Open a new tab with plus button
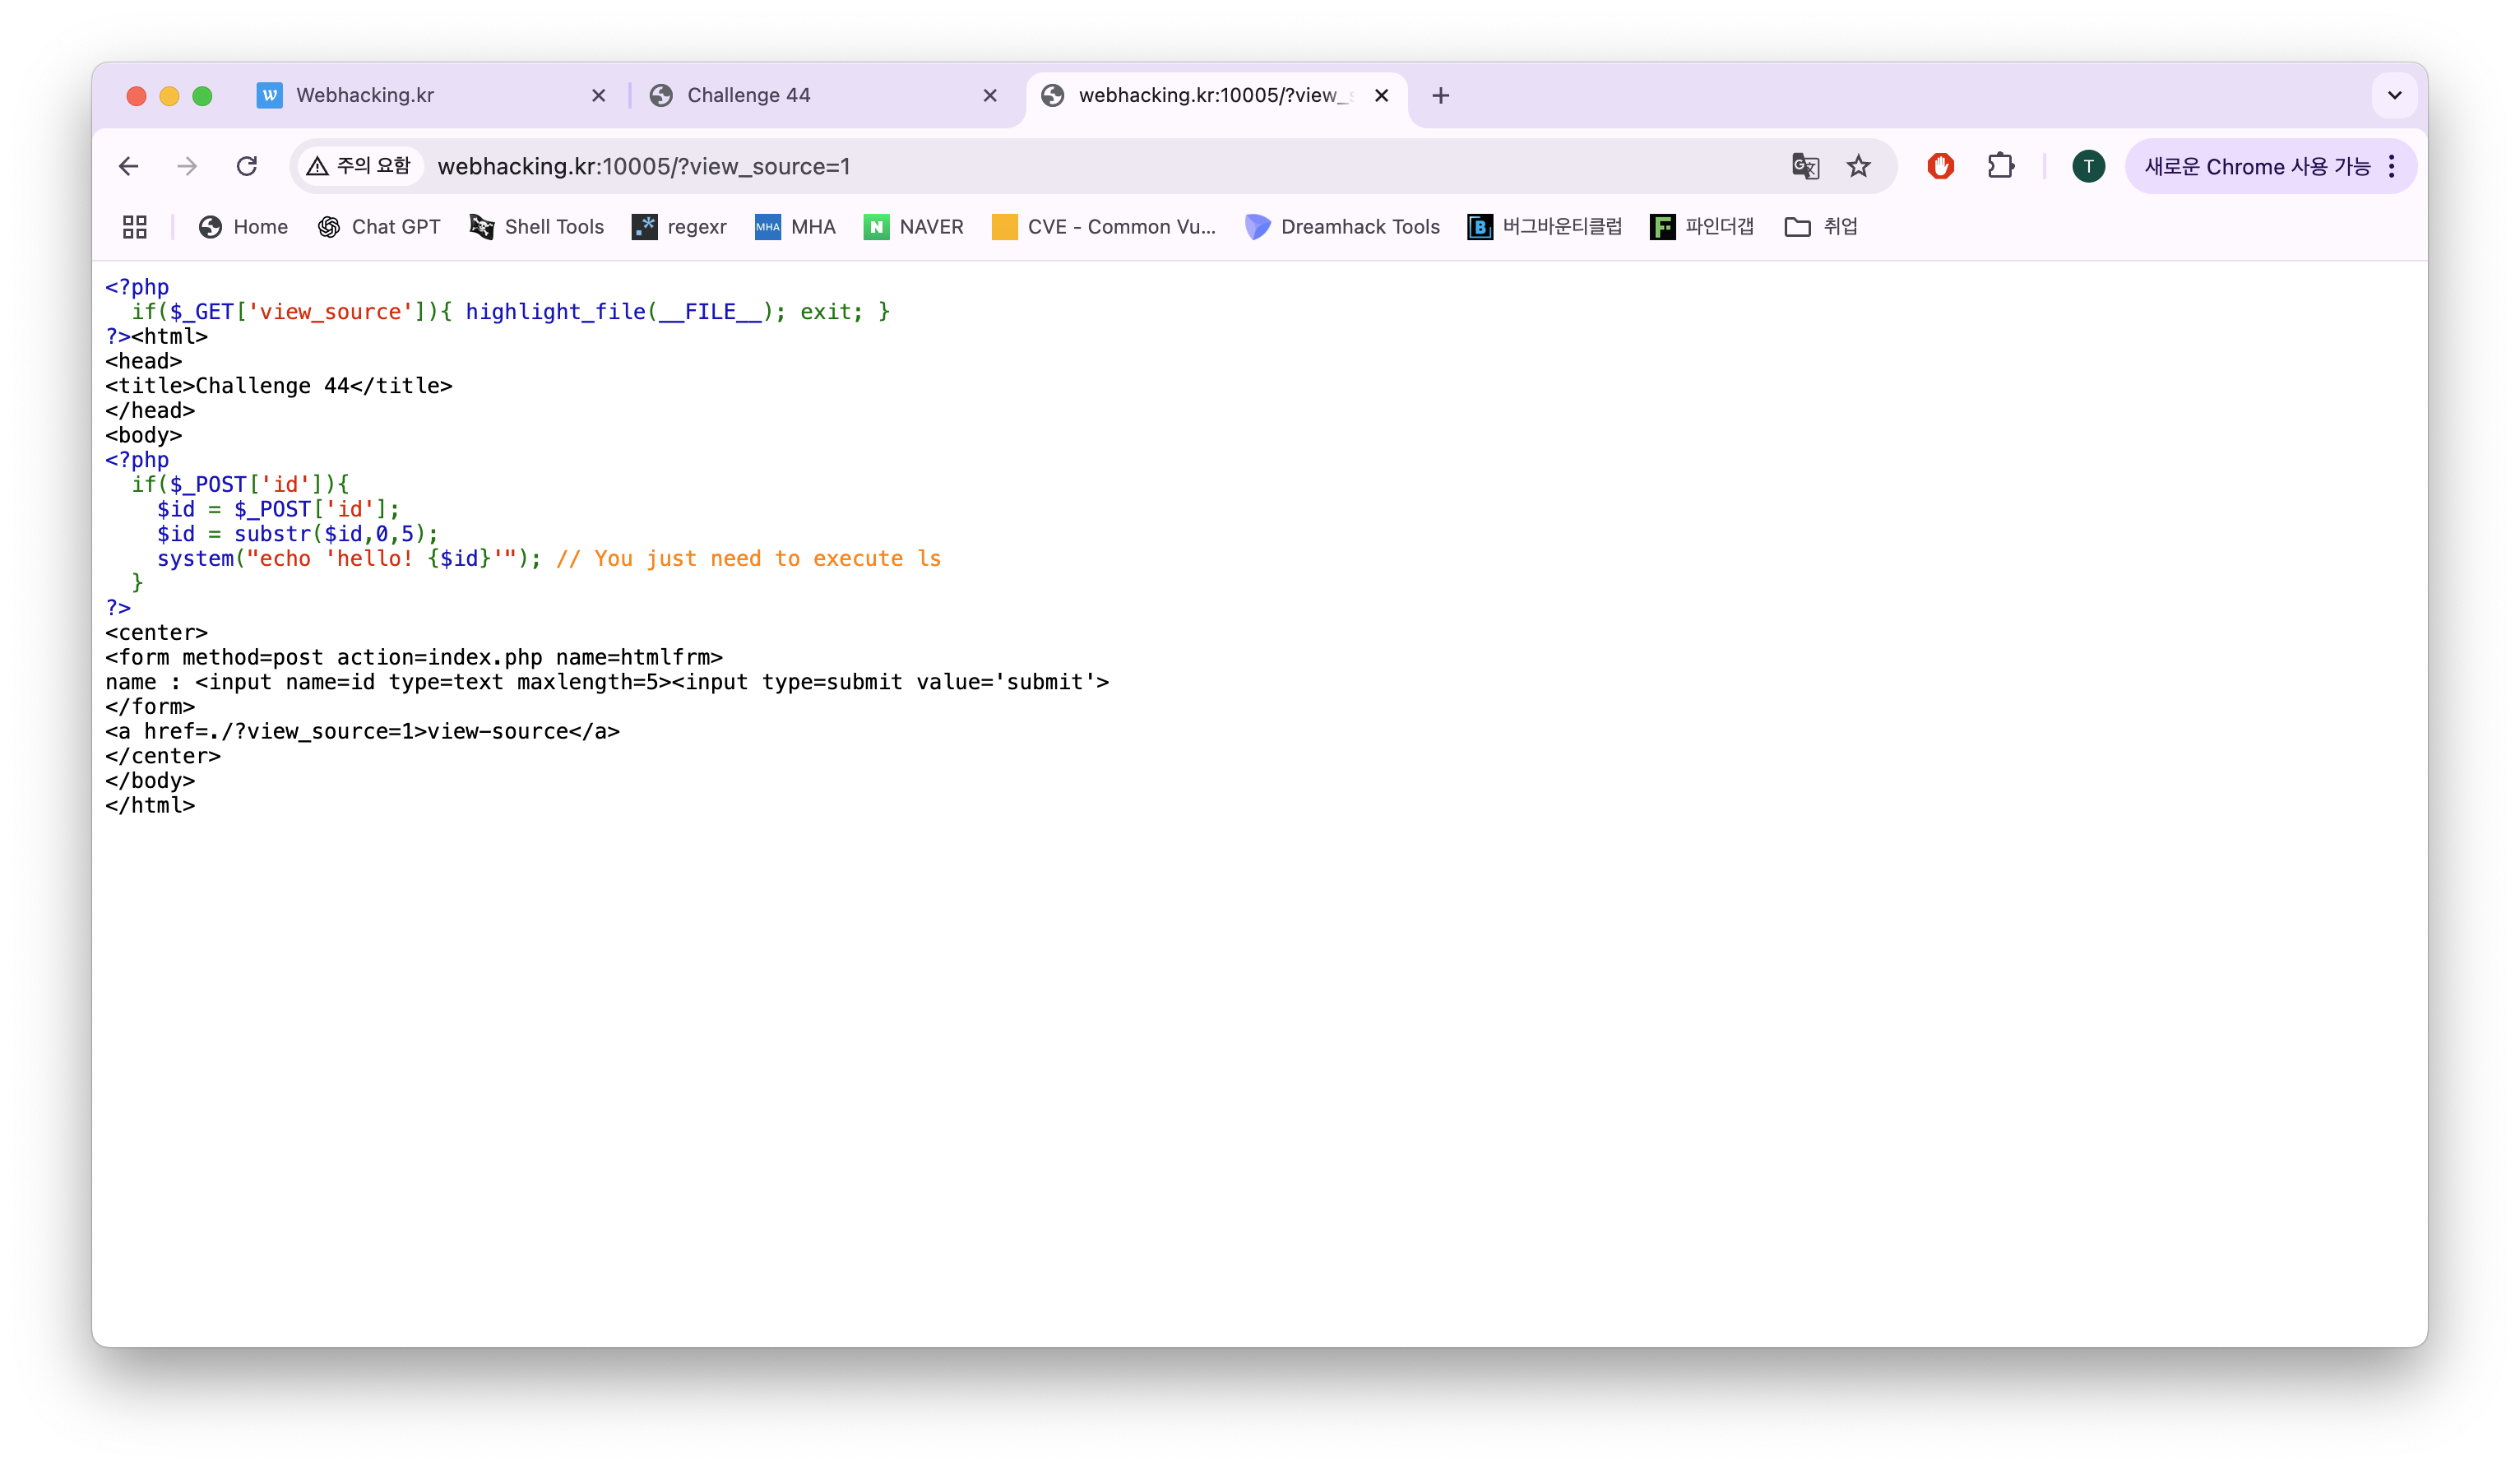2520x1469 pixels. point(1440,96)
